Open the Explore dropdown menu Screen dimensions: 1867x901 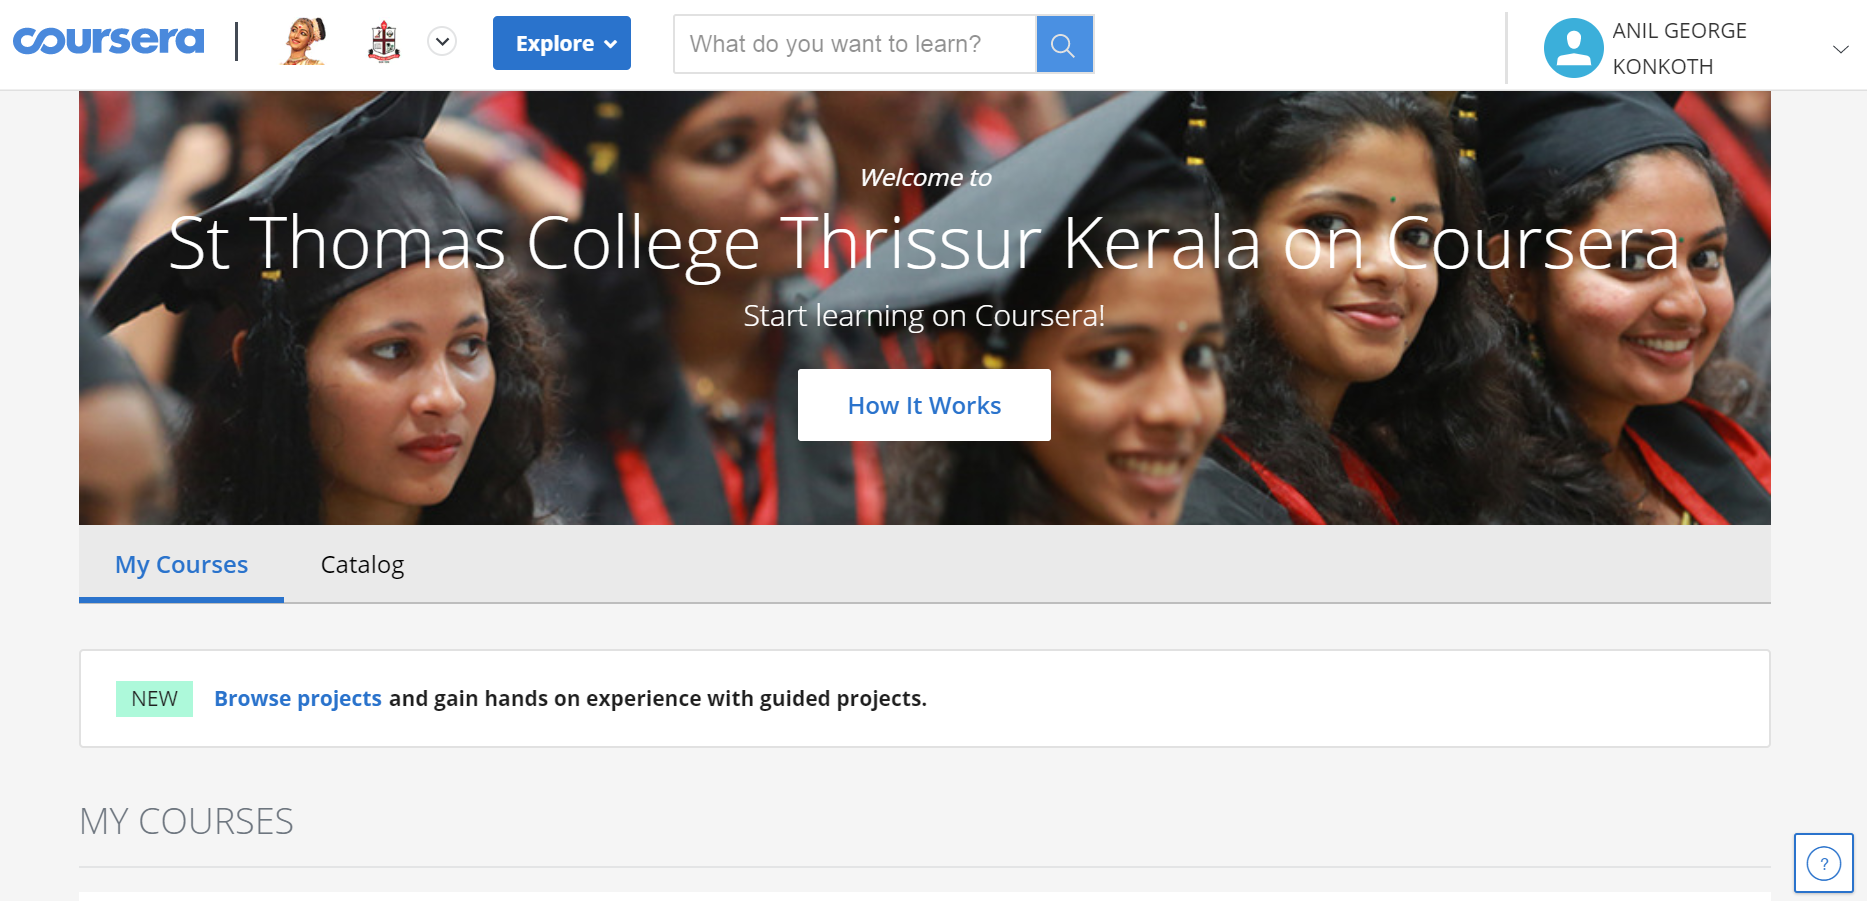click(x=562, y=43)
